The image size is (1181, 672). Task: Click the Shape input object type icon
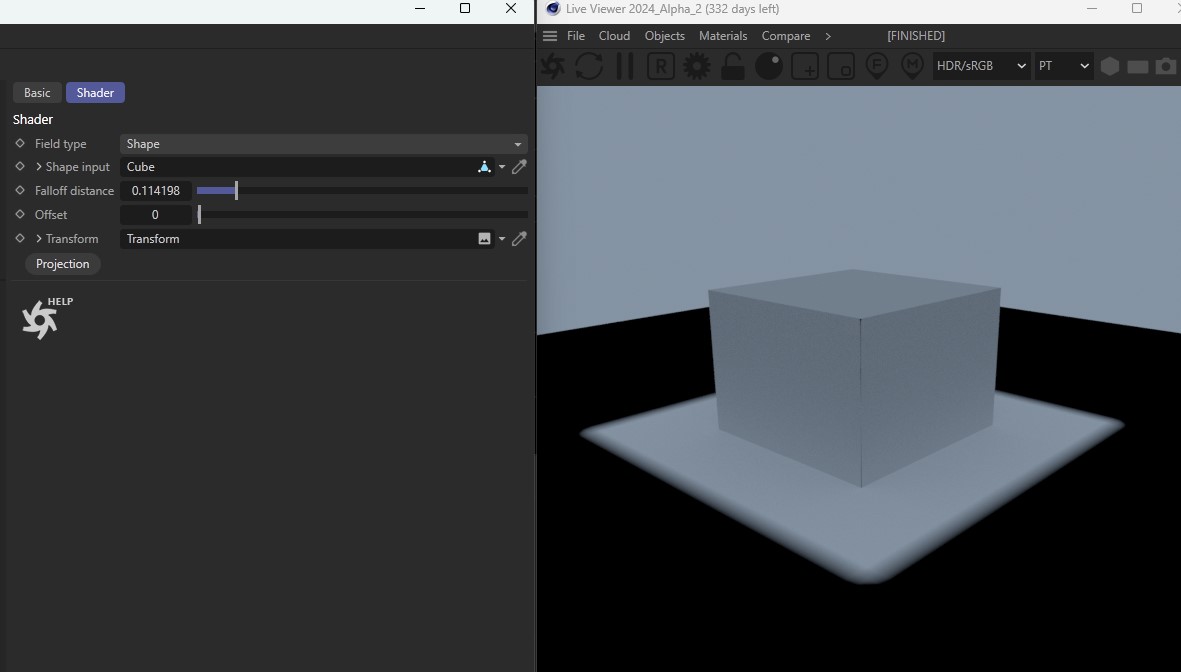pos(484,166)
